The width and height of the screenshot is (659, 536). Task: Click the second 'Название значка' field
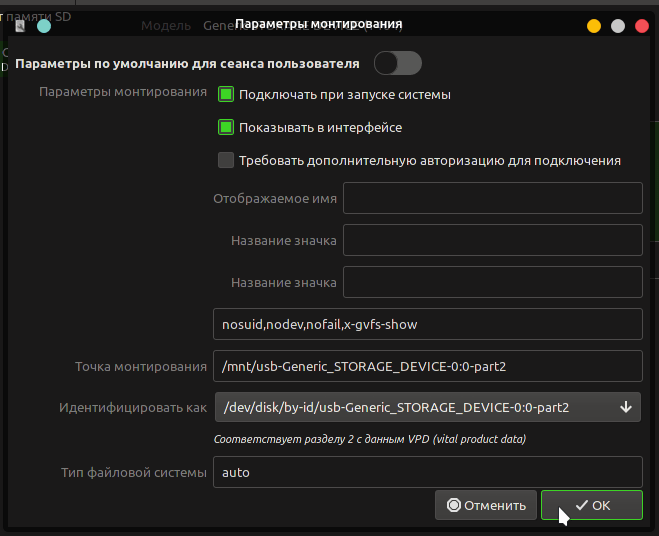[492, 282]
